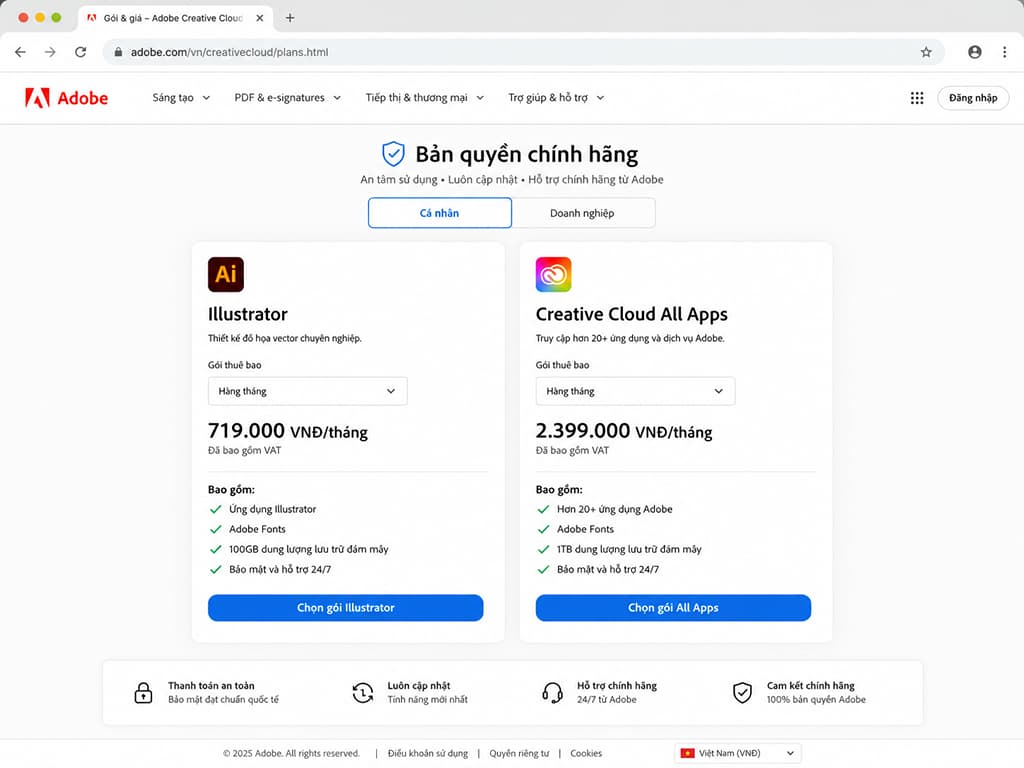The width and height of the screenshot is (1024, 768).
Task: Click the refresh clock icon for Luôn cập nhật
Action: pos(362,692)
